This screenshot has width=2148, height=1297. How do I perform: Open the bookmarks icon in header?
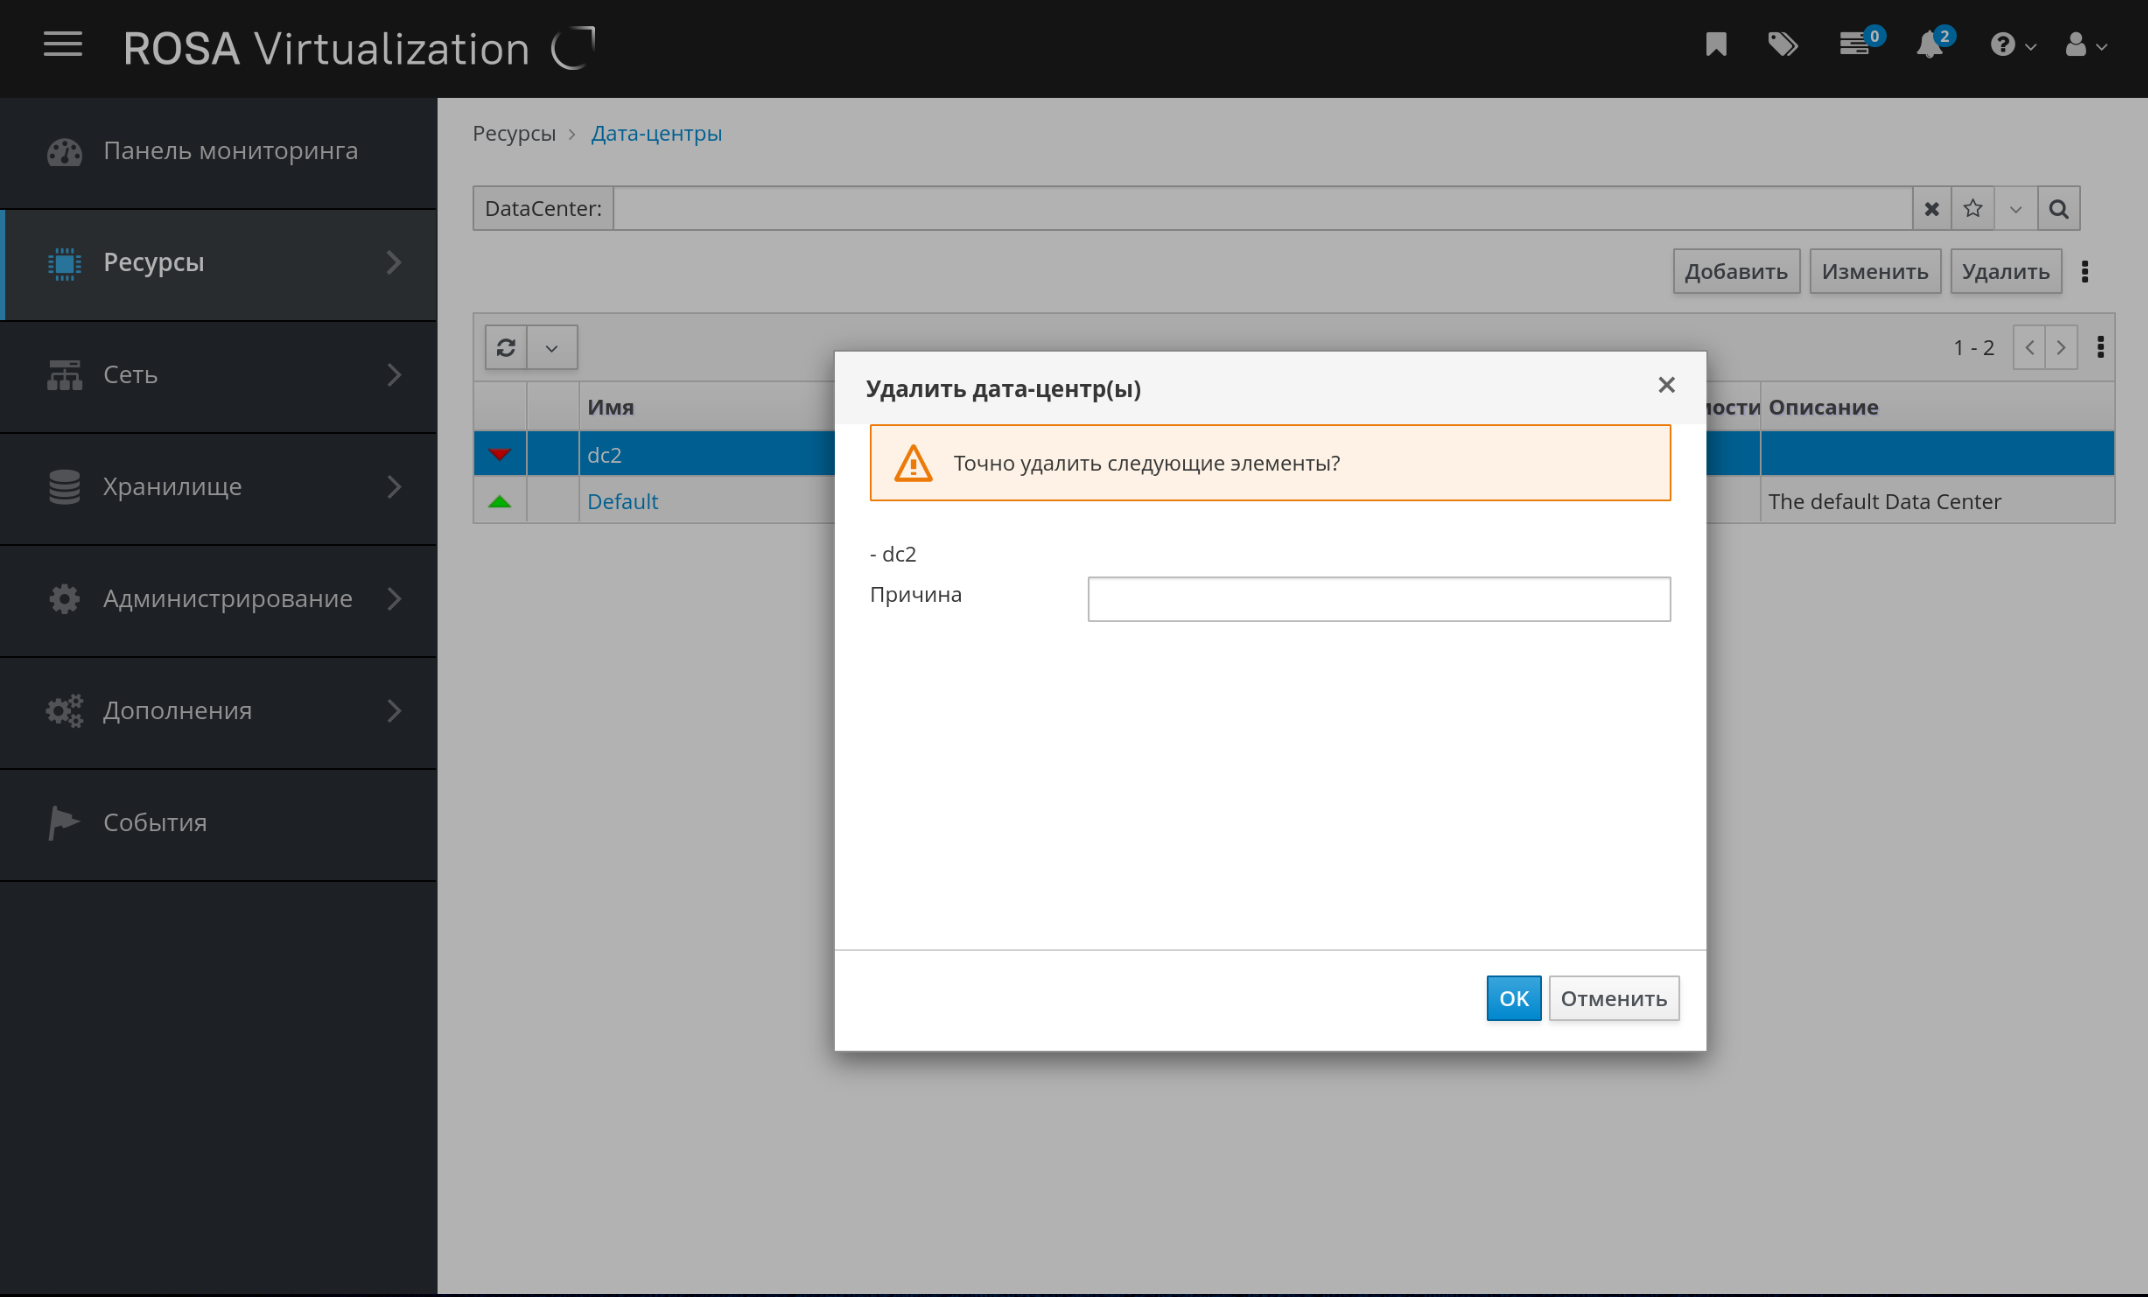click(x=1716, y=45)
